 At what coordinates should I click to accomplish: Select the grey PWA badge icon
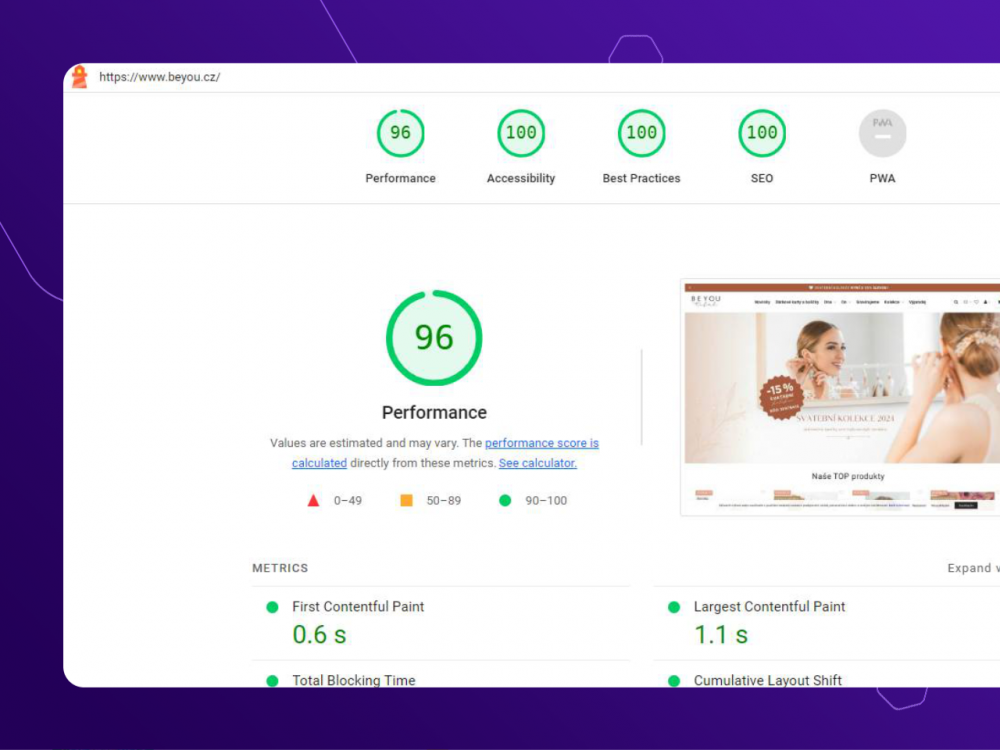pos(882,133)
